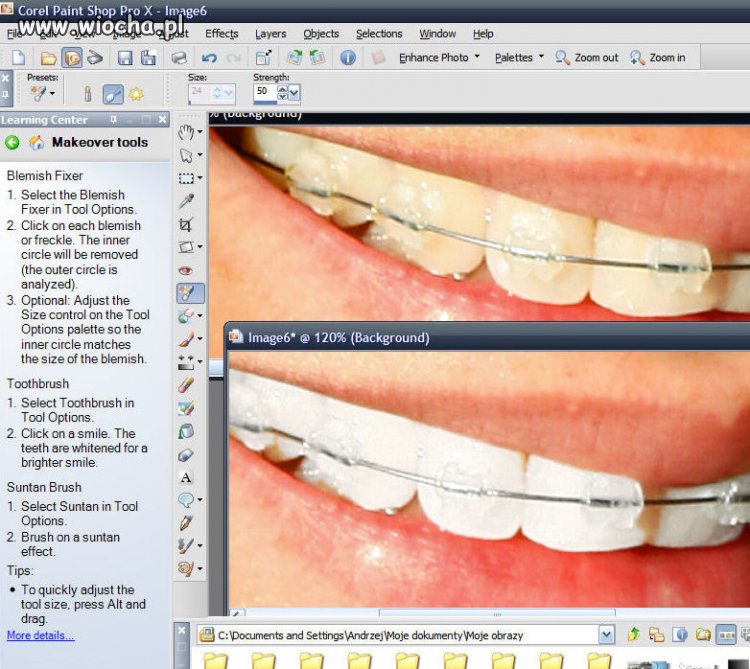Select the Dropper tool
This screenshot has height=669, width=750.
pos(186,201)
